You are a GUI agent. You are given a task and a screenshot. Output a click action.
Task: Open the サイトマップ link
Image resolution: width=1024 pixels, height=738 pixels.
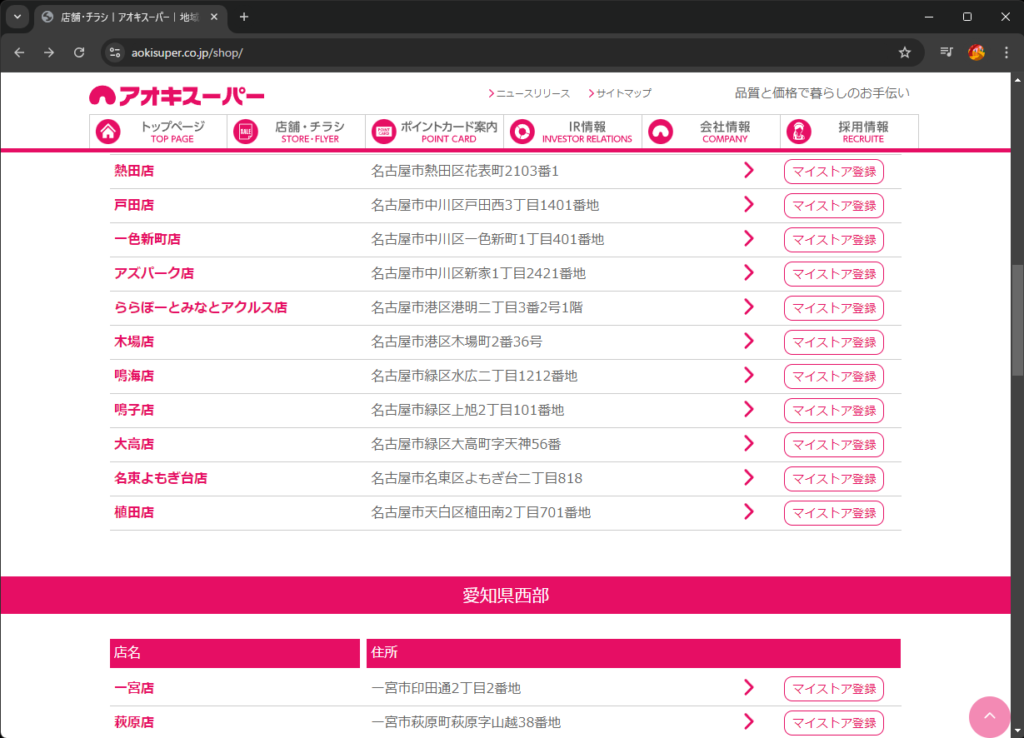620,93
